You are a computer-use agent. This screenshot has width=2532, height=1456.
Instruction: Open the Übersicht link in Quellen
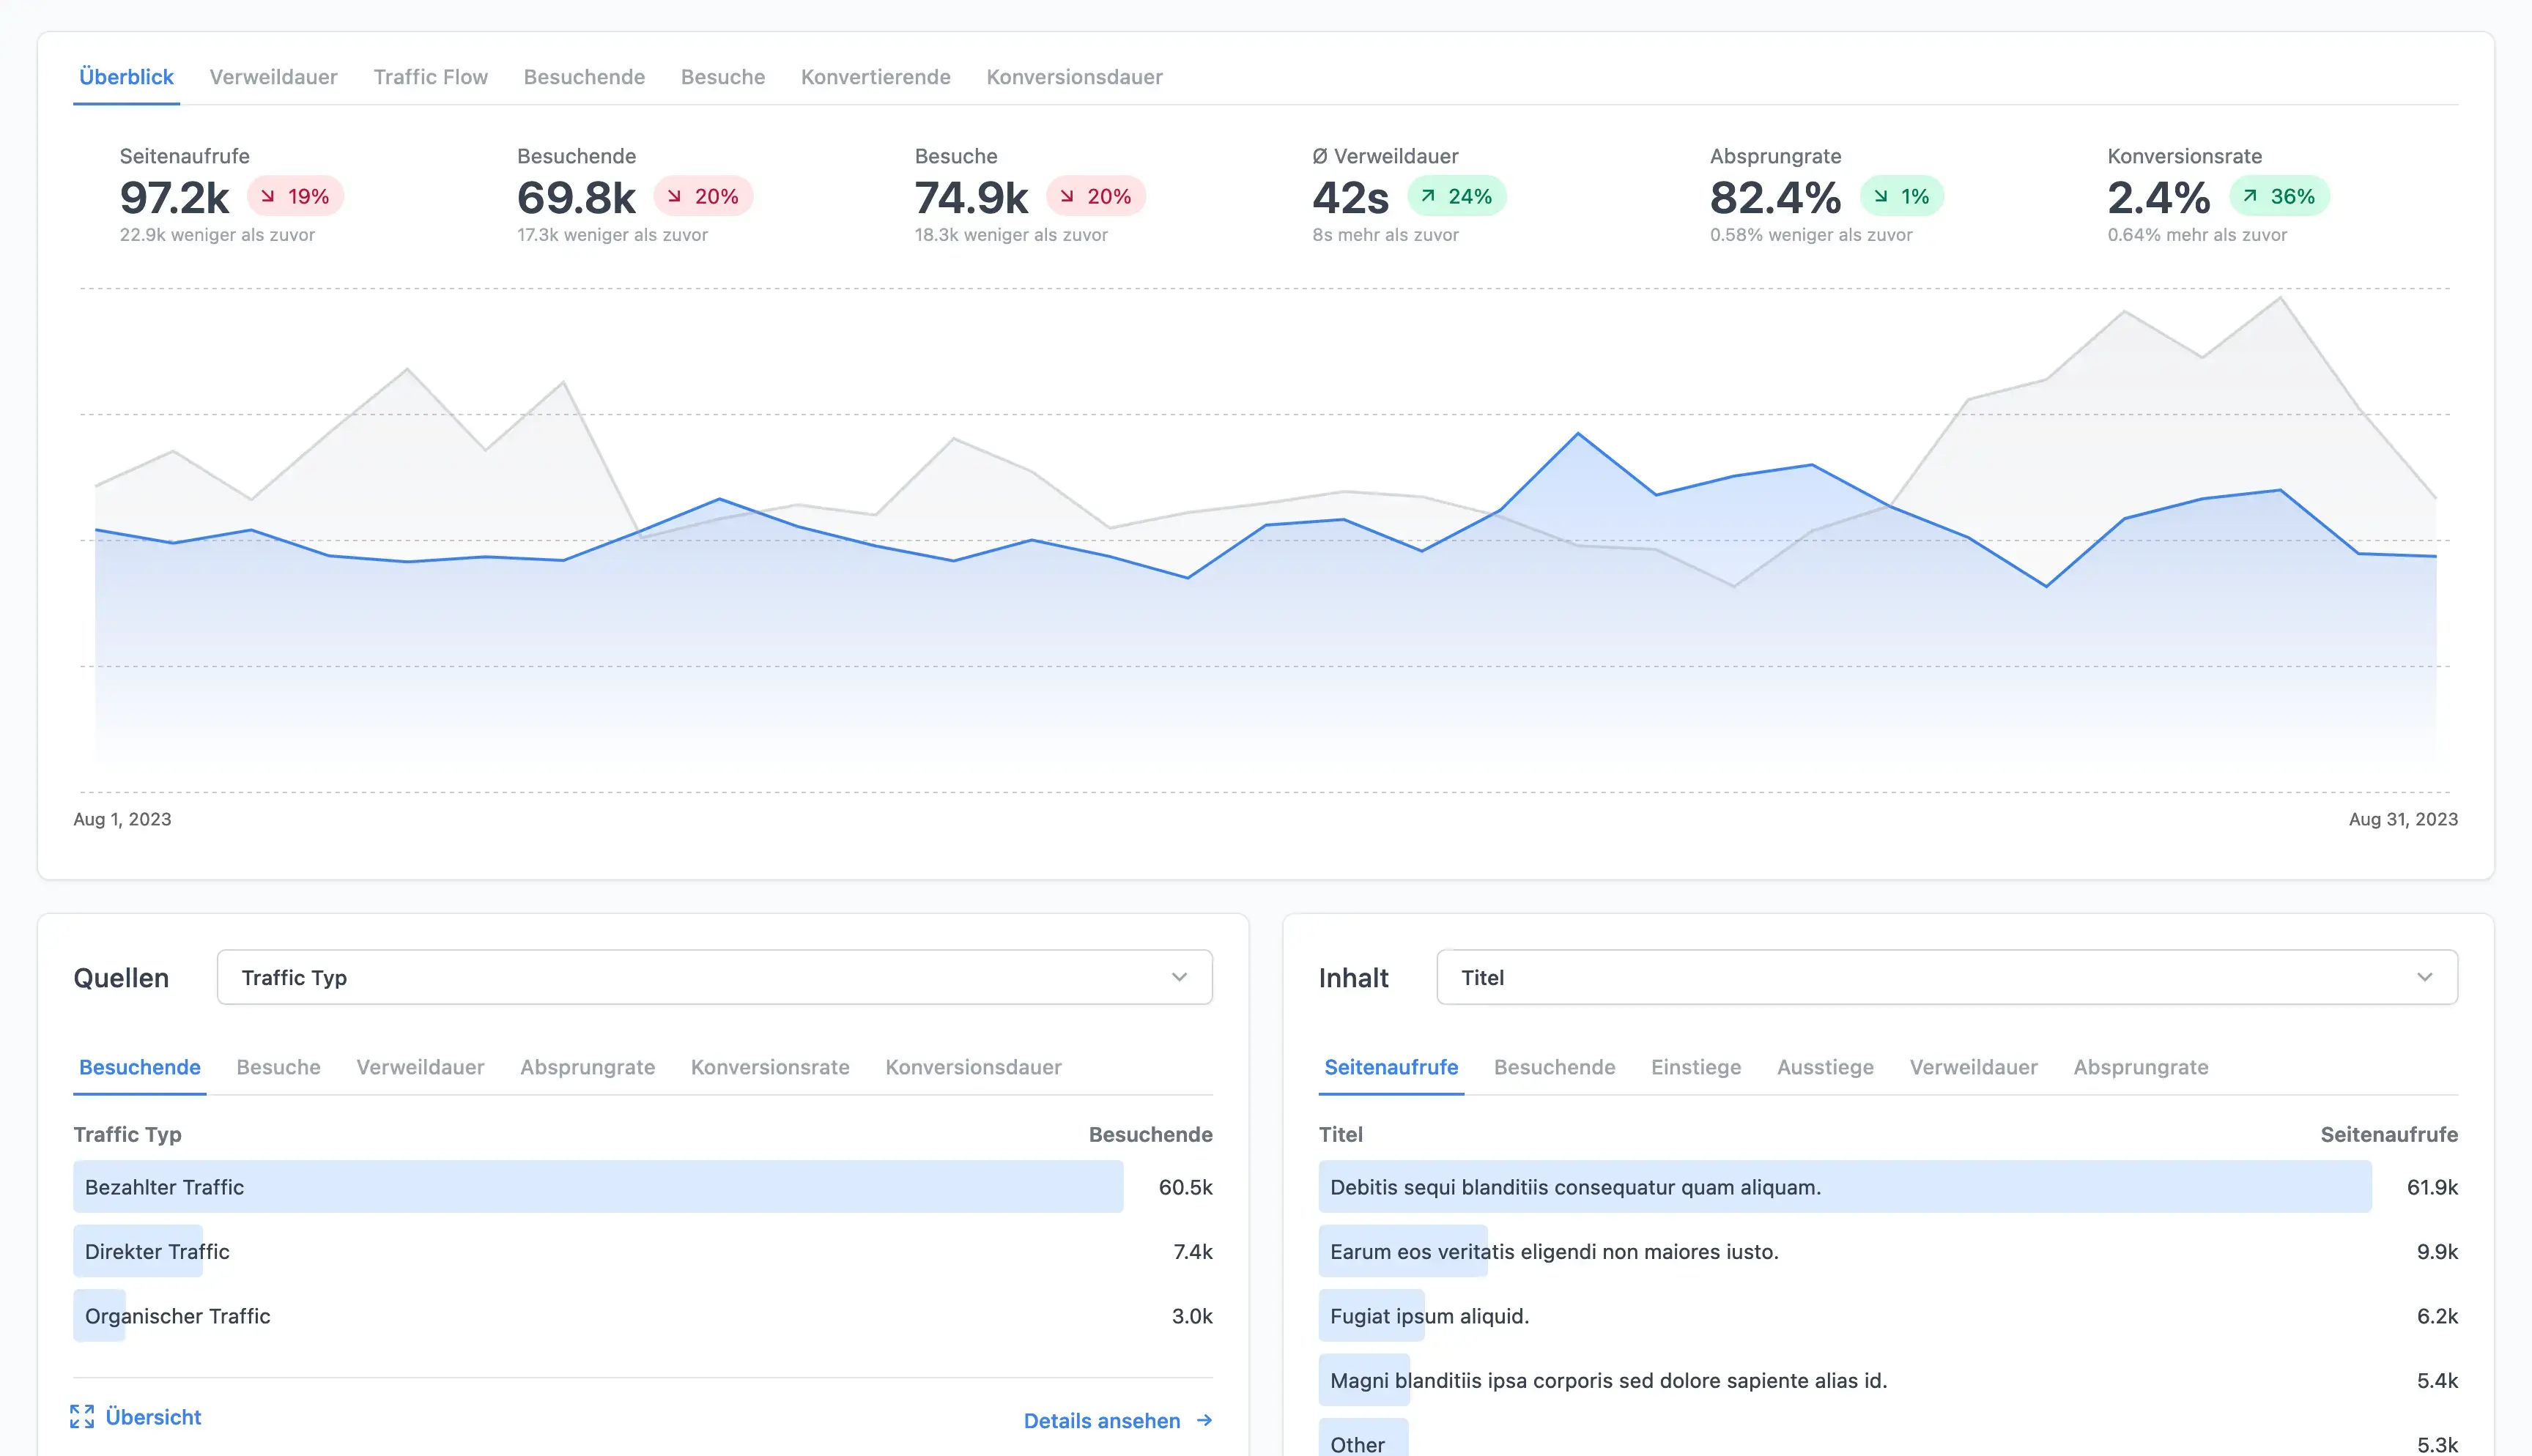coord(153,1416)
